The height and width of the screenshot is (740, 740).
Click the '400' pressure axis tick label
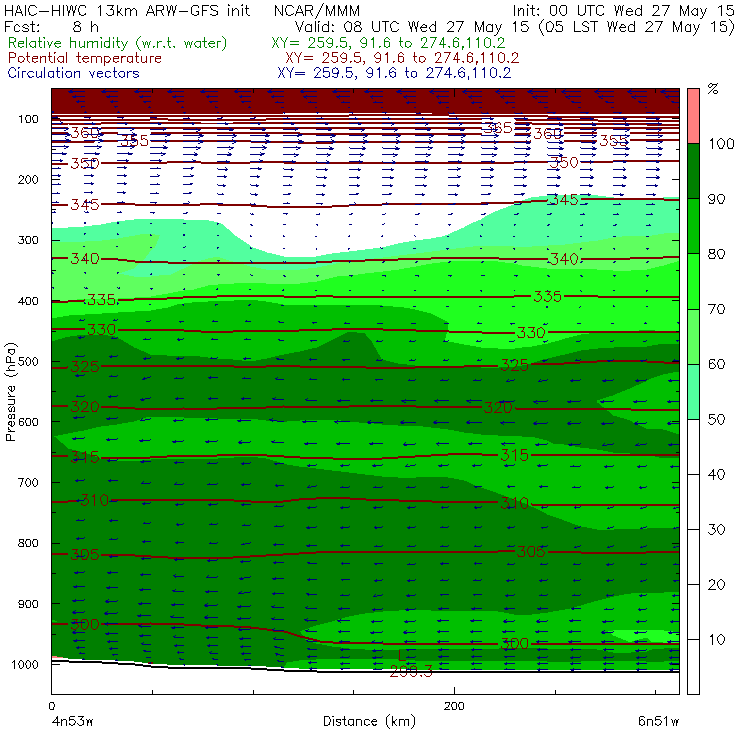[28, 301]
